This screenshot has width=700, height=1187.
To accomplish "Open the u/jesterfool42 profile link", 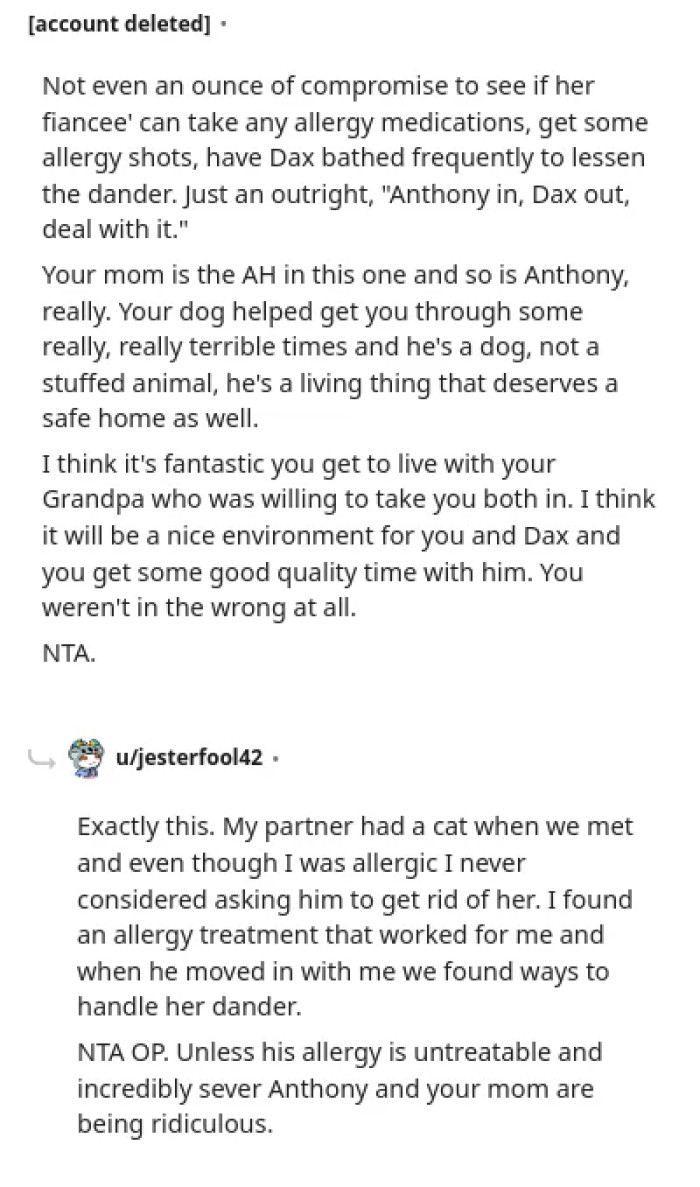I will [x=190, y=758].
